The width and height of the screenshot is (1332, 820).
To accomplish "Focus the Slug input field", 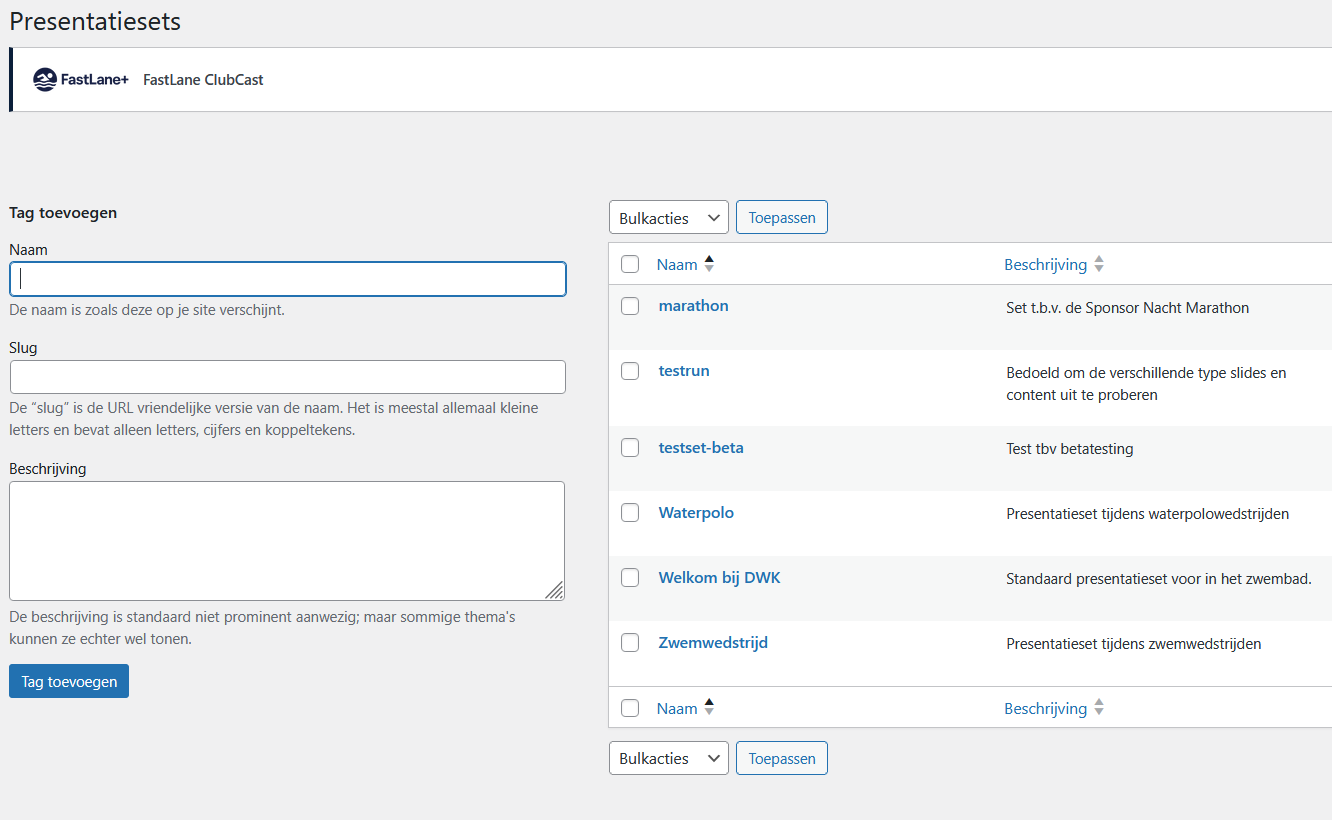I will click(287, 377).
